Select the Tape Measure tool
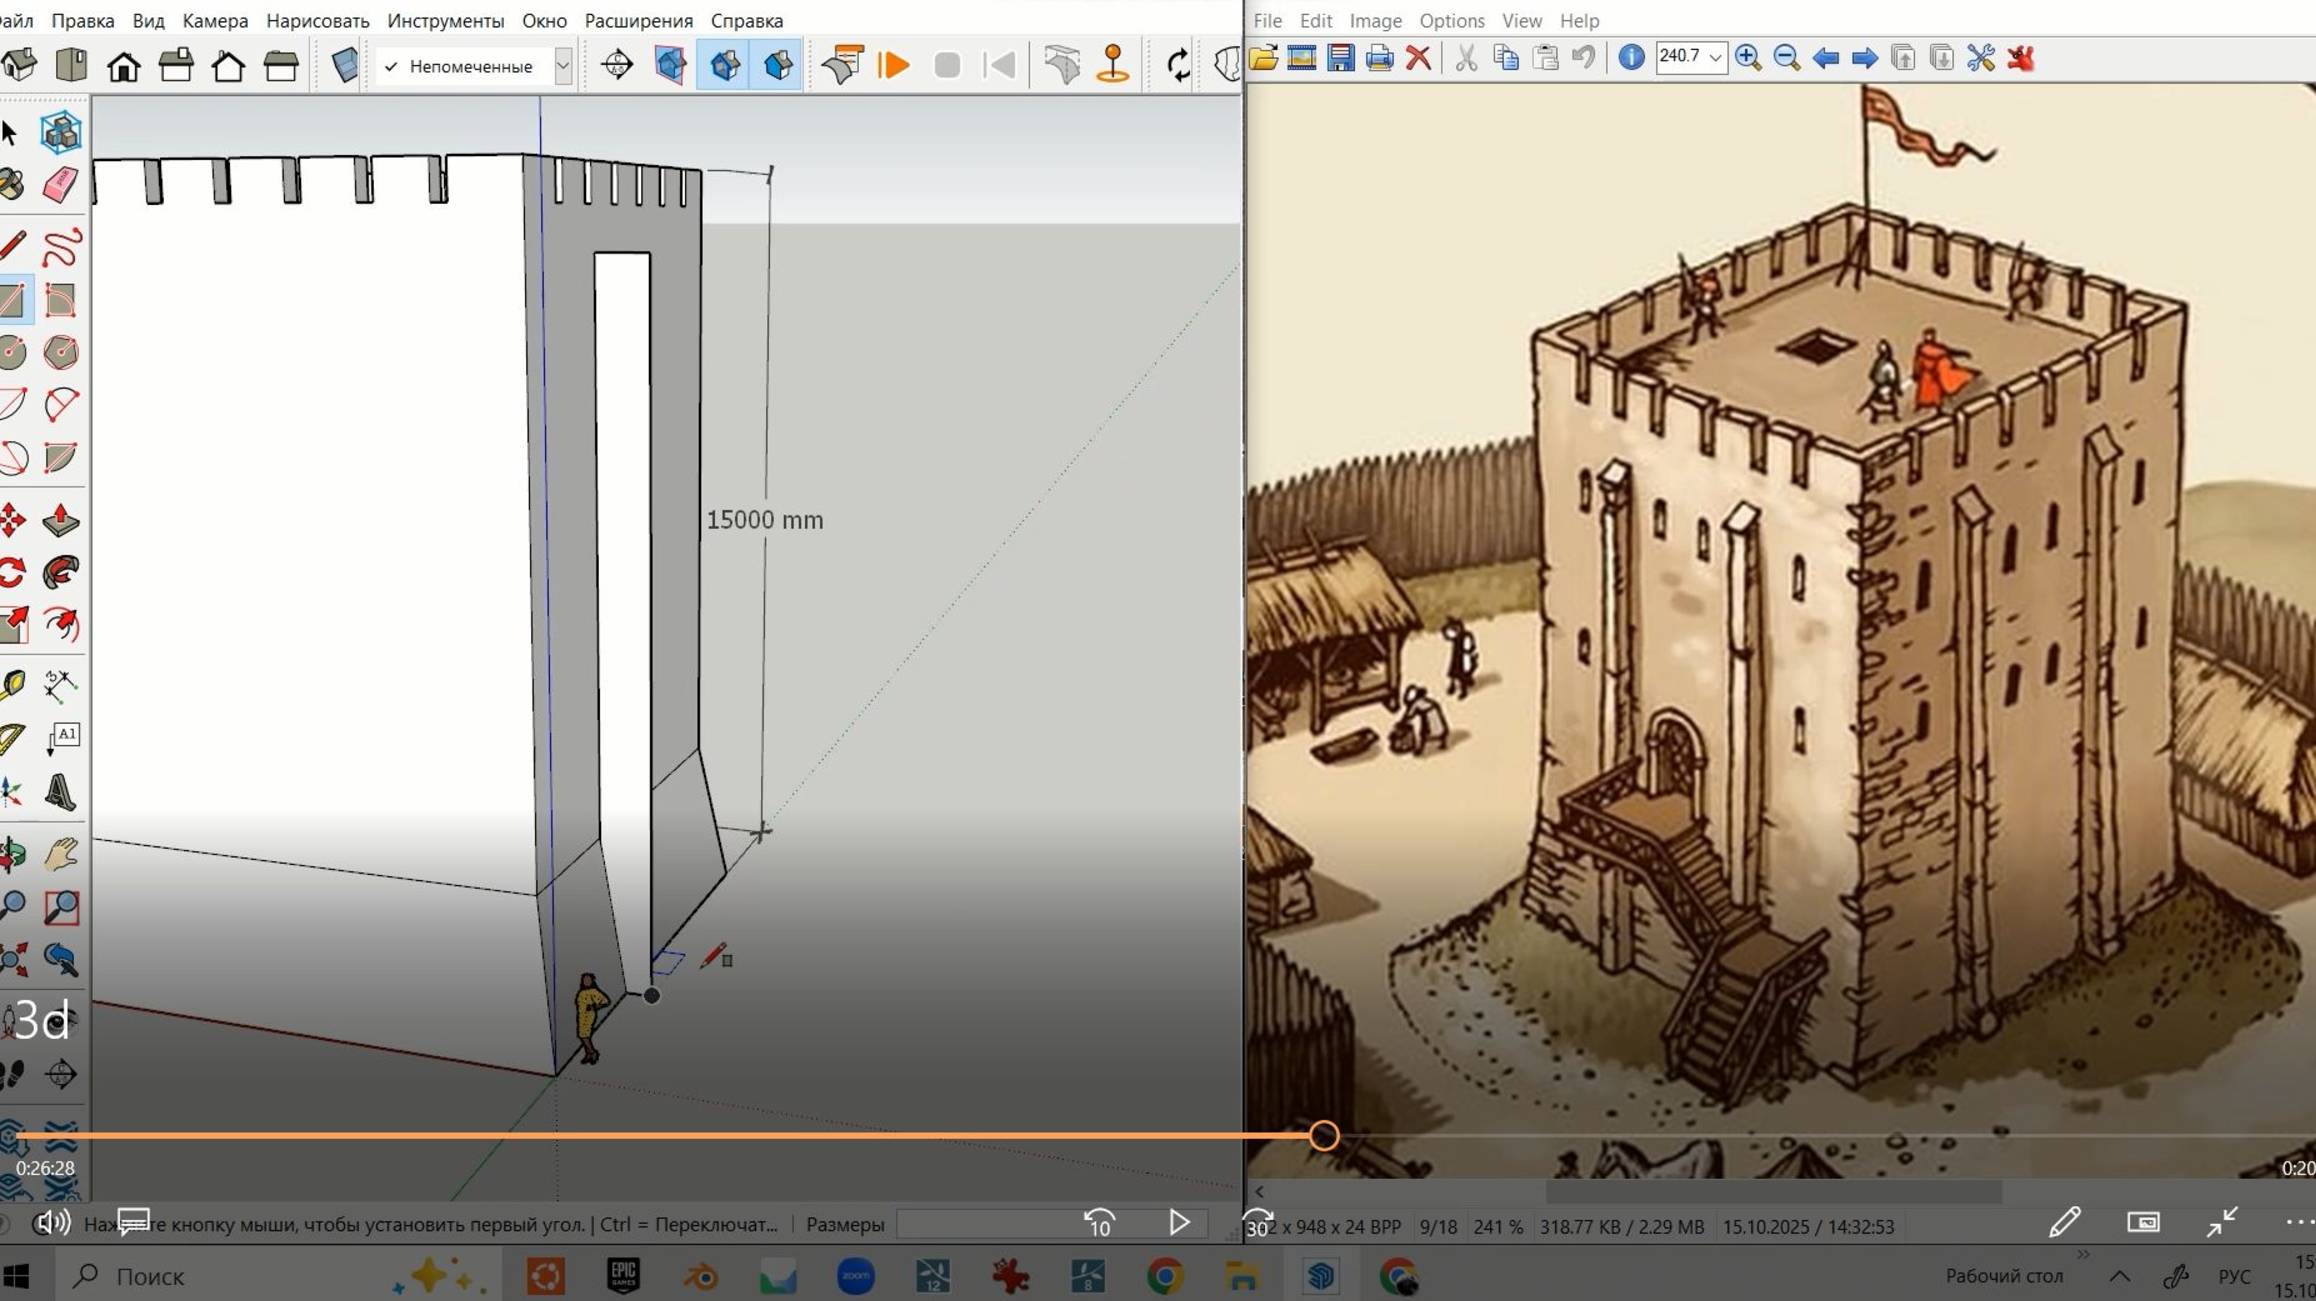Screen dimensions: 2316x1301 pyautogui.click(x=12, y=685)
